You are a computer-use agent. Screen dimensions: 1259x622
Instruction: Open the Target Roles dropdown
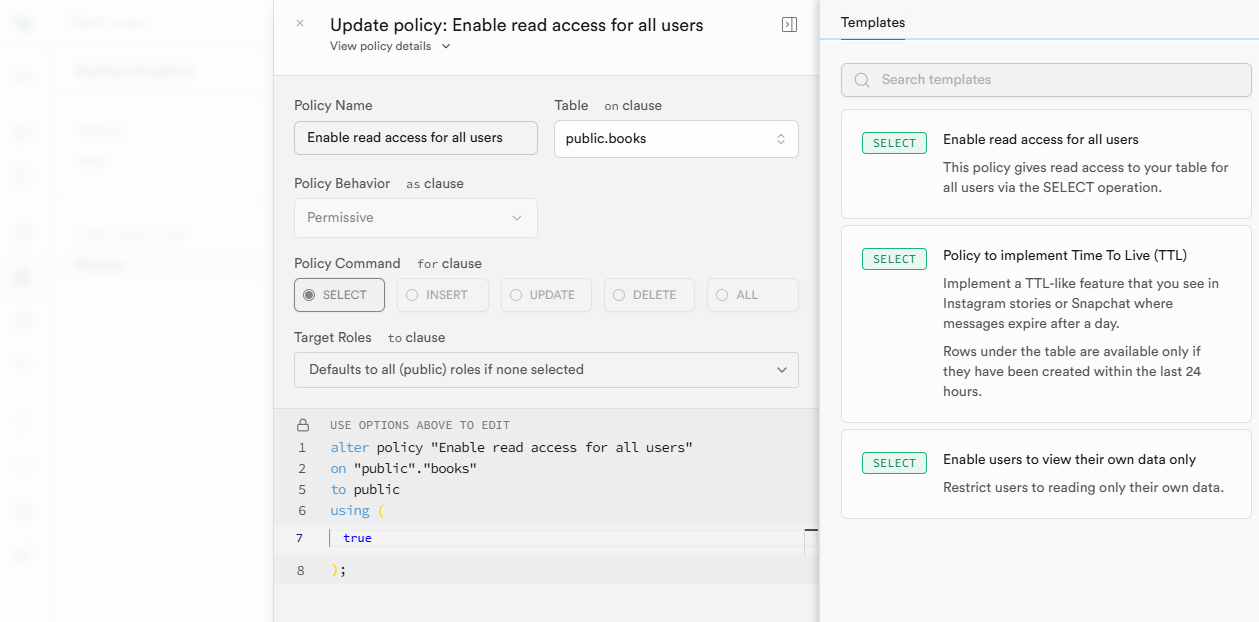pyautogui.click(x=546, y=370)
